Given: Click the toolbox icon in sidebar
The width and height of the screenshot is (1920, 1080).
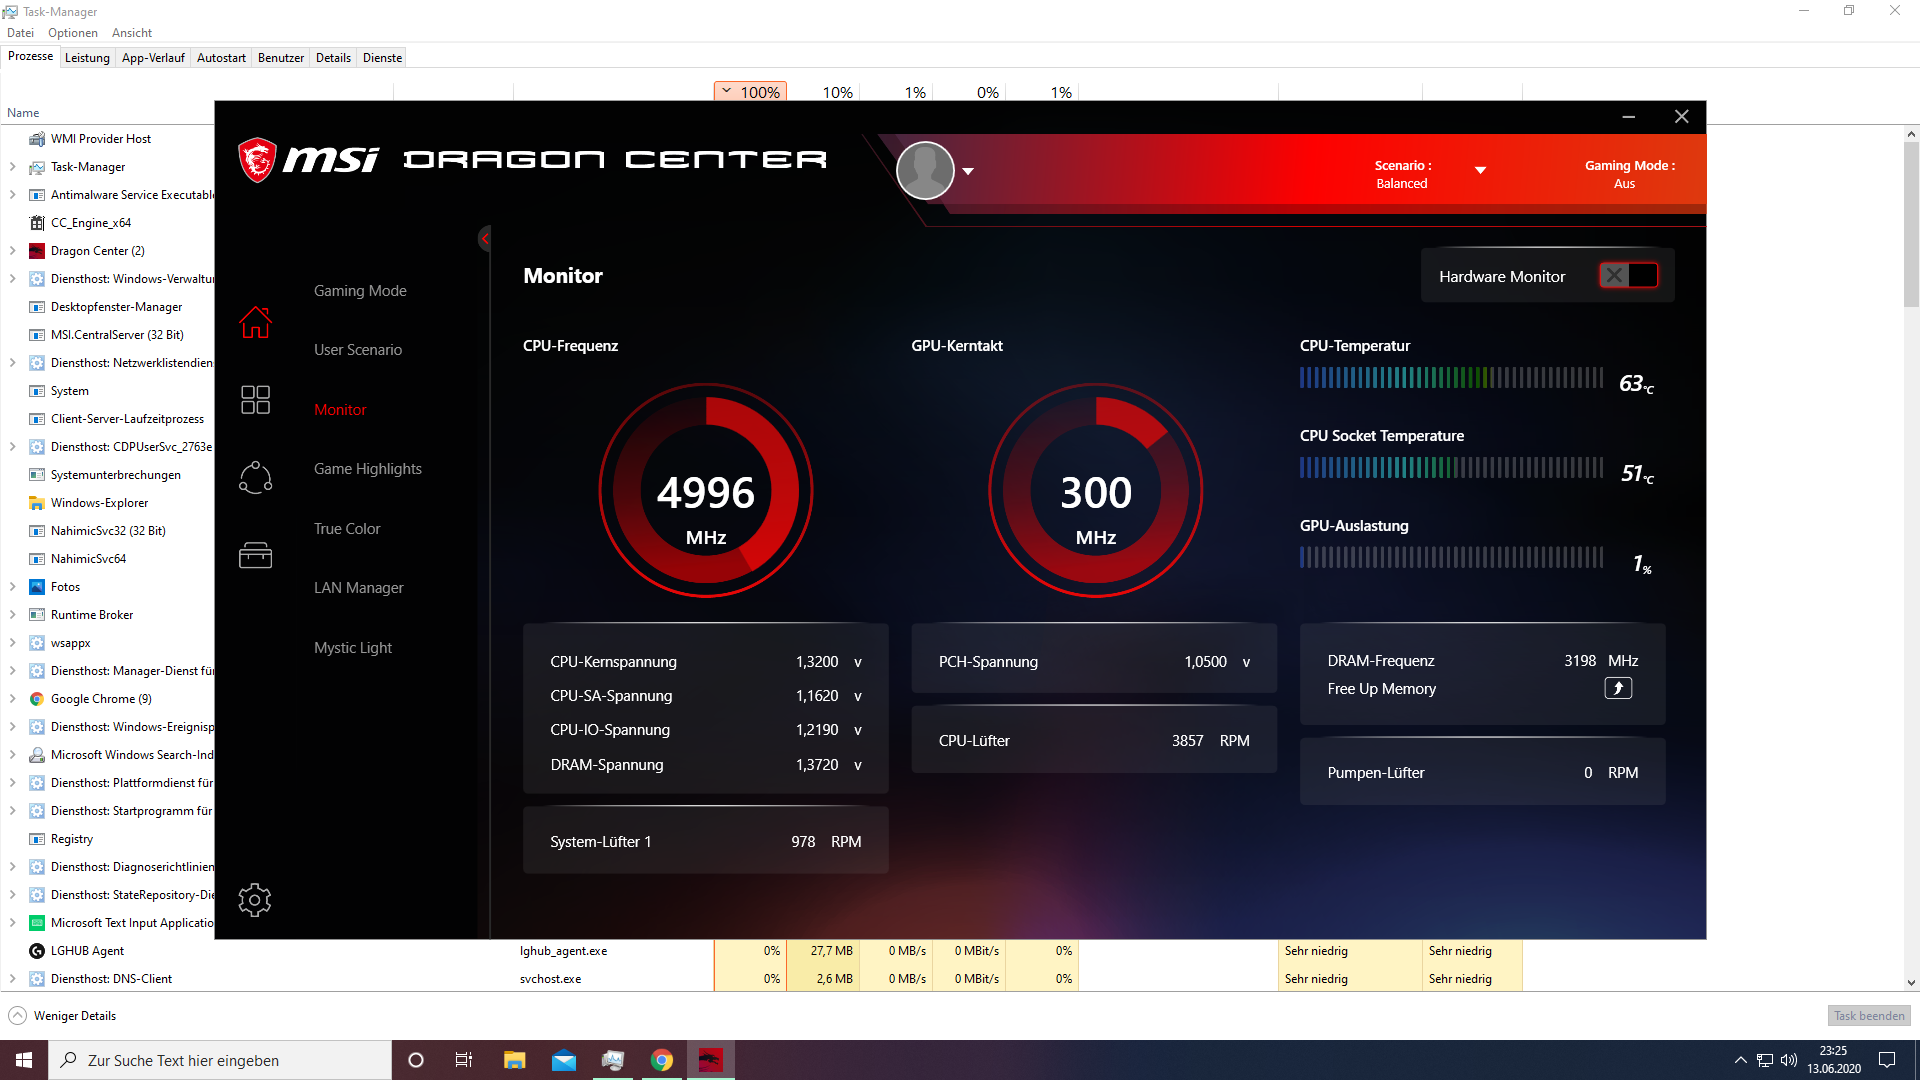Looking at the screenshot, I should coord(255,555).
